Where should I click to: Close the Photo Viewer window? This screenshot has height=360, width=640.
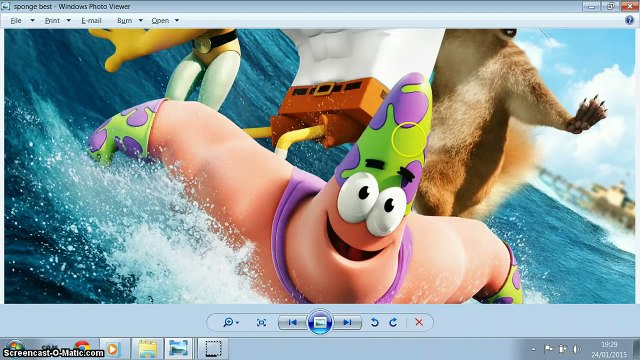(x=630, y=6)
